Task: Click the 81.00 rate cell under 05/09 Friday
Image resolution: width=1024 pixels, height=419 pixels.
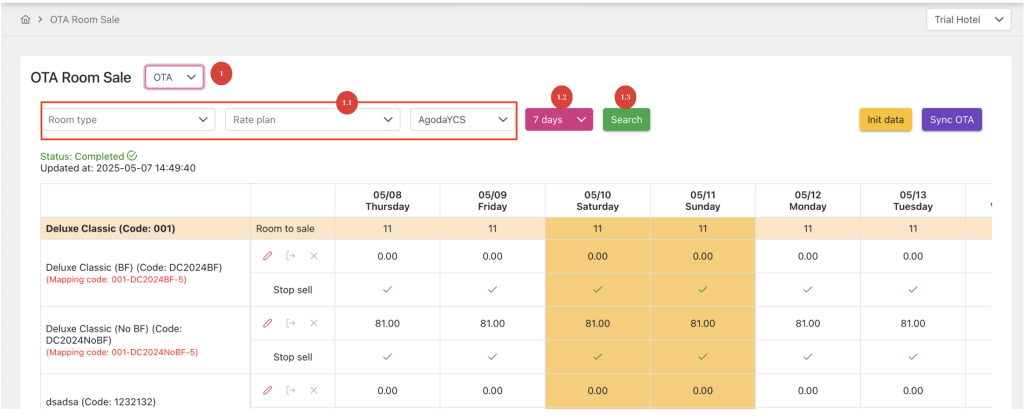Action: click(492, 323)
